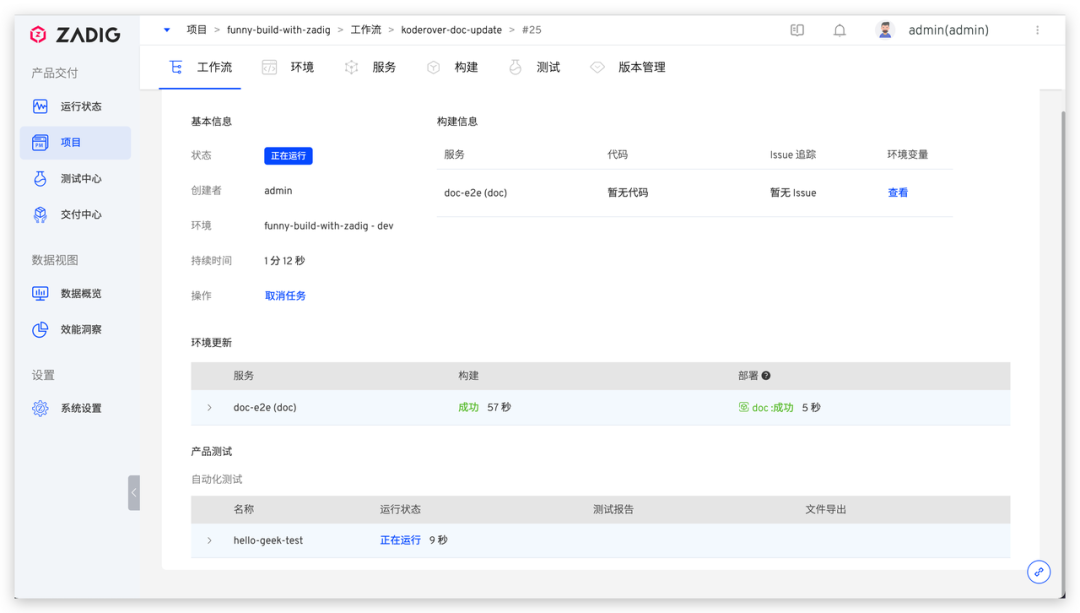Viewport: 1080px width, 613px height.
Task: Click admin(admin) username
Action: click(x=948, y=30)
